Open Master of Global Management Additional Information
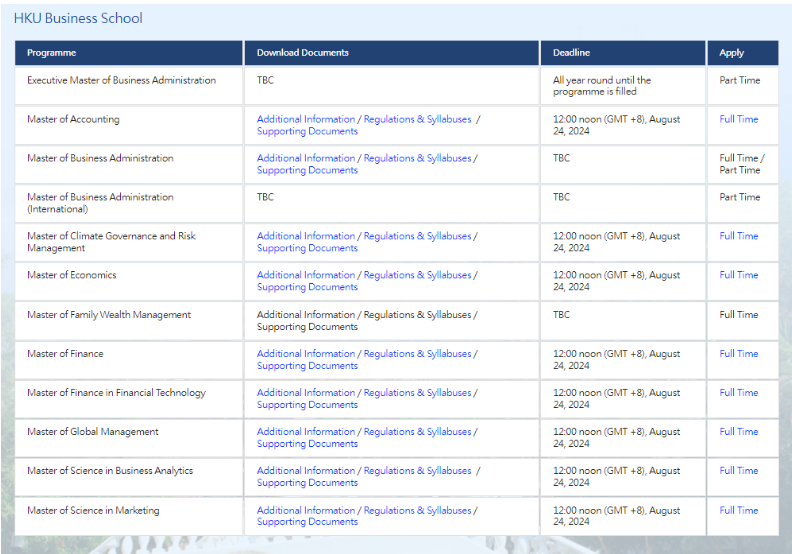The width and height of the screenshot is (792, 554). click(x=306, y=432)
